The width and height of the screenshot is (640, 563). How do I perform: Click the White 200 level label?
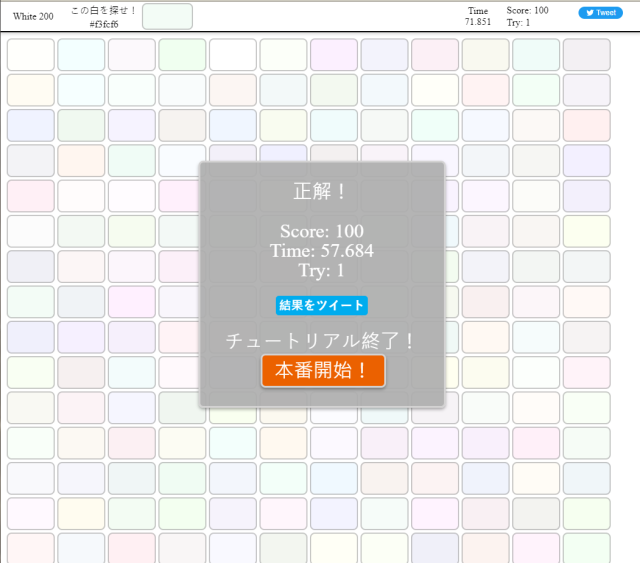(33, 16)
